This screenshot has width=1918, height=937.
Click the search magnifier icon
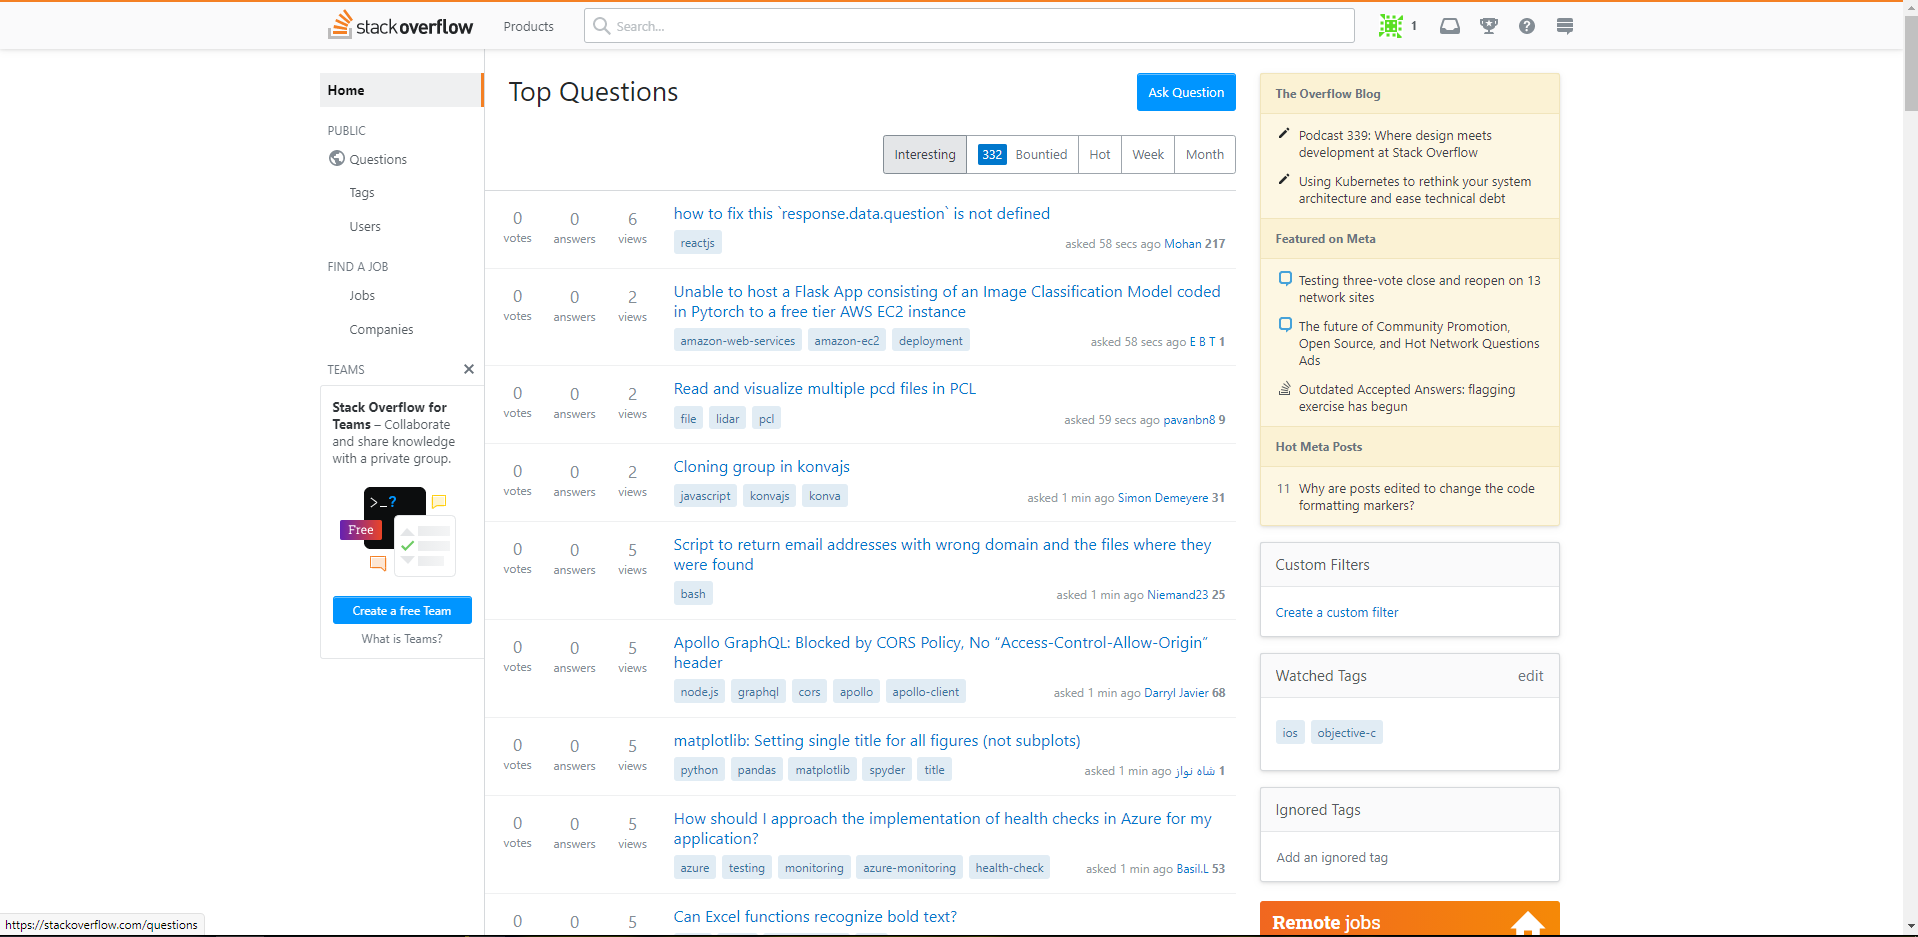pyautogui.click(x=601, y=26)
